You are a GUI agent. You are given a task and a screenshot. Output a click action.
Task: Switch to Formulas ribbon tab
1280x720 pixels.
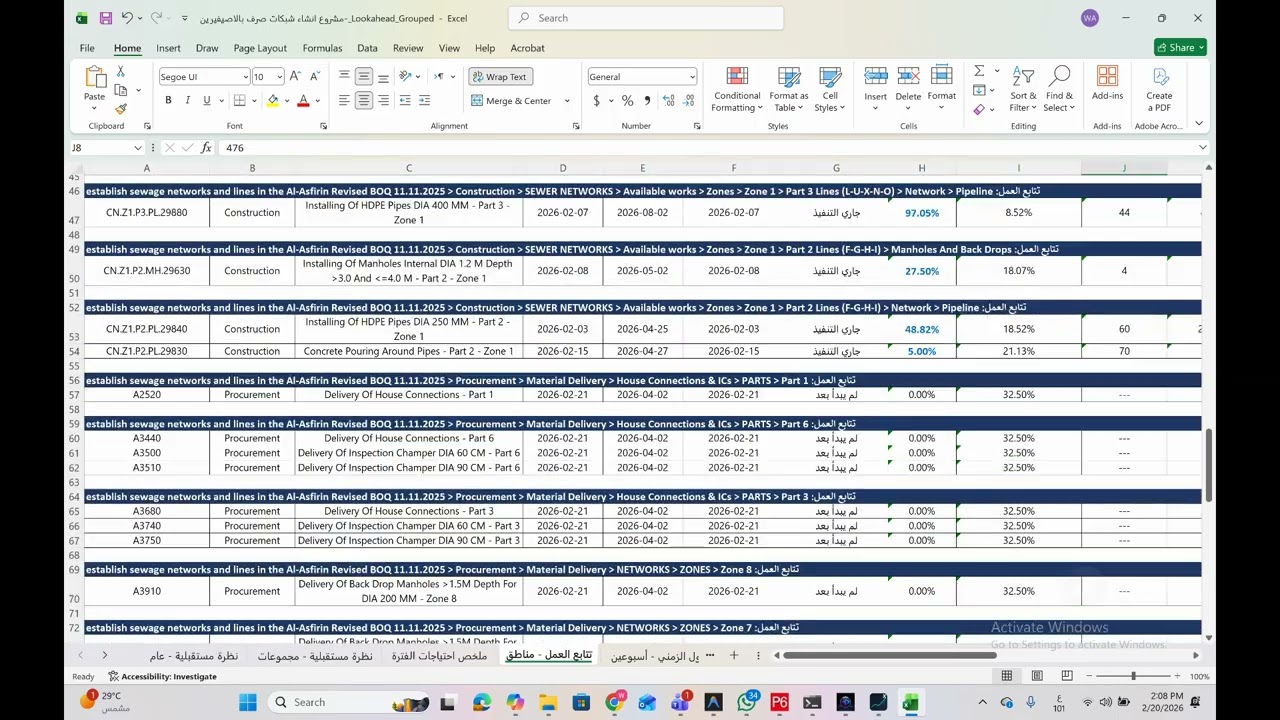322,48
